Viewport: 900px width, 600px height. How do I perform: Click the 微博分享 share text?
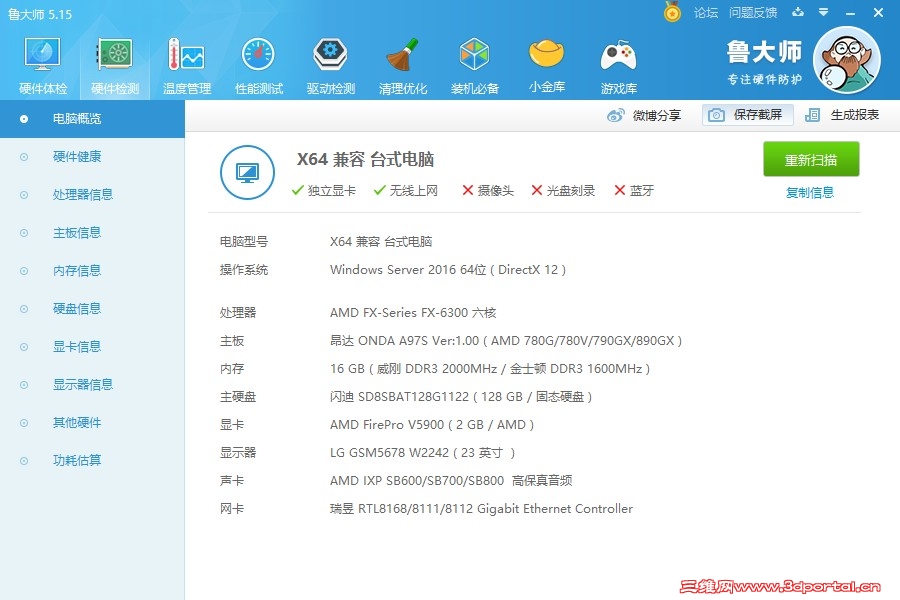click(657, 115)
